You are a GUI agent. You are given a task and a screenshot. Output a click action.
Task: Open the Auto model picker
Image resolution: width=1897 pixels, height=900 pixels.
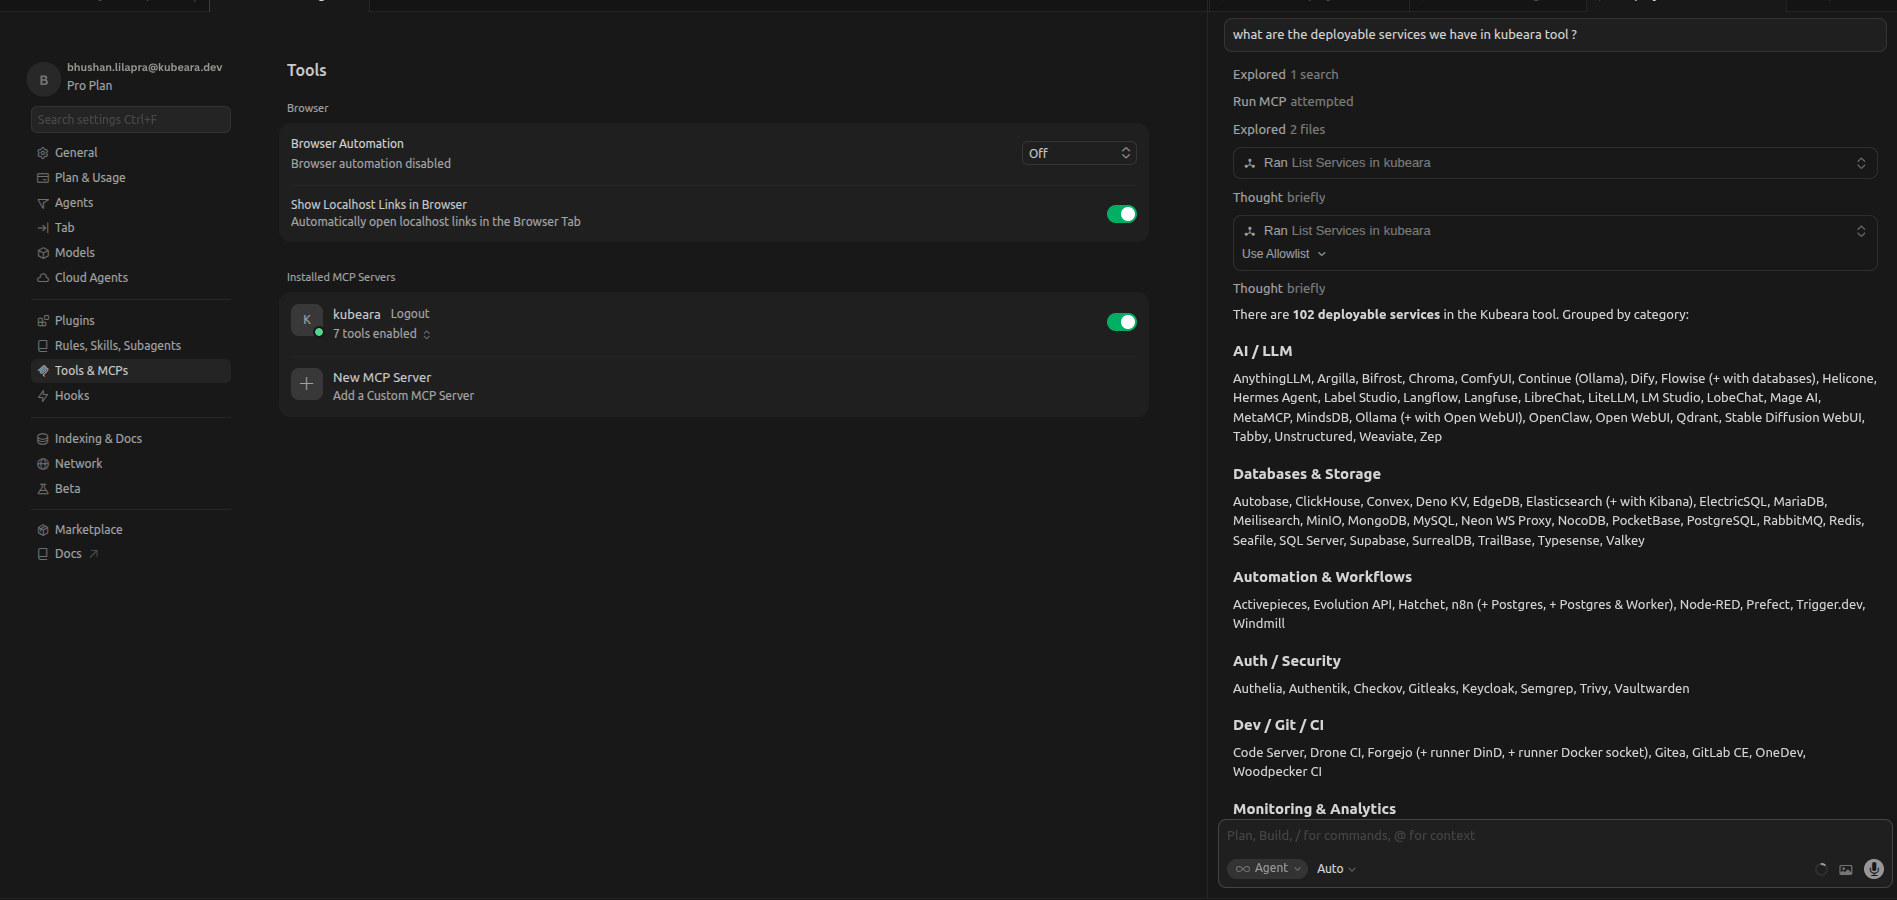(x=1336, y=869)
